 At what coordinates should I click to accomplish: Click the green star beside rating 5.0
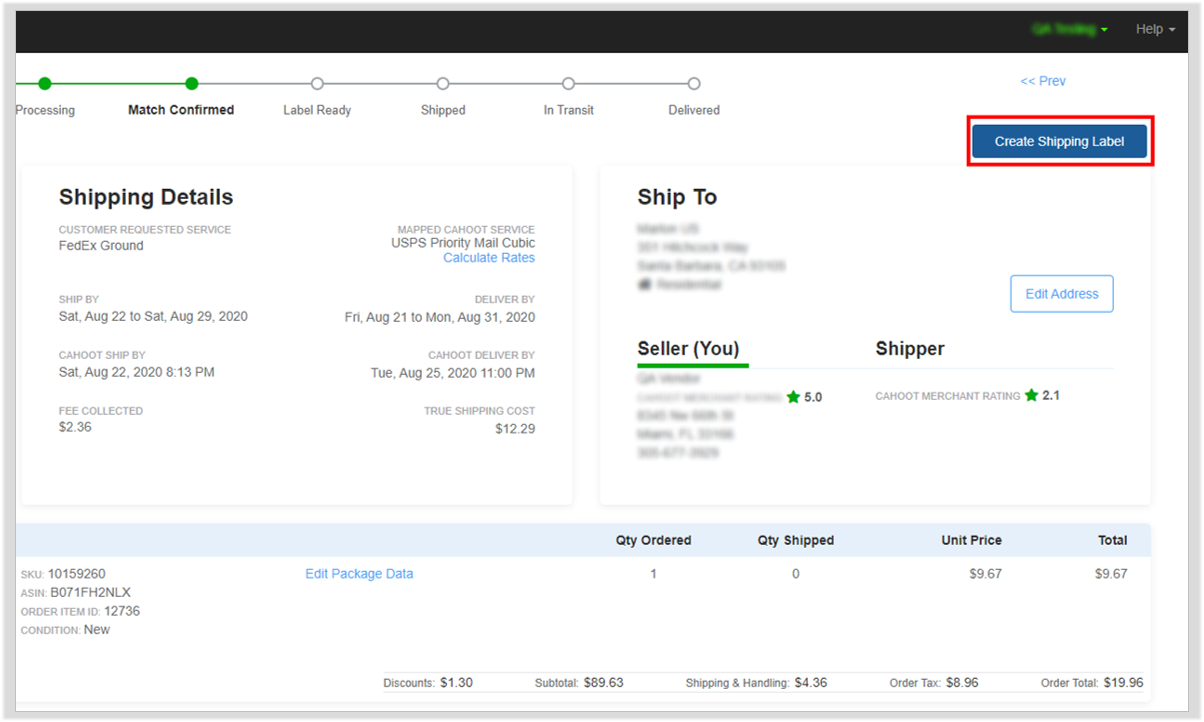coord(793,397)
